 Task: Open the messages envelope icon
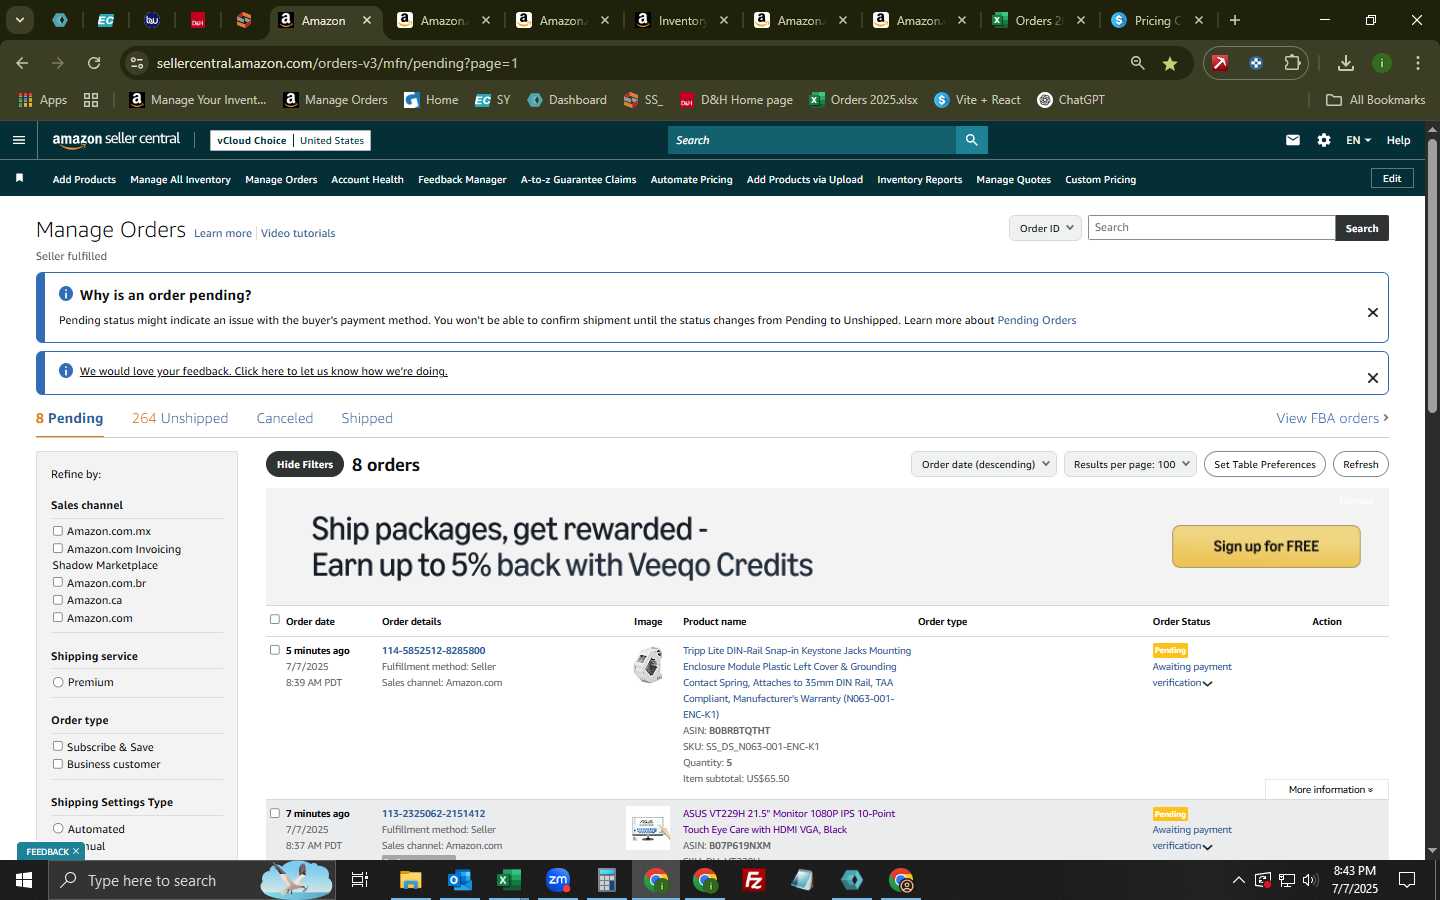tap(1293, 140)
